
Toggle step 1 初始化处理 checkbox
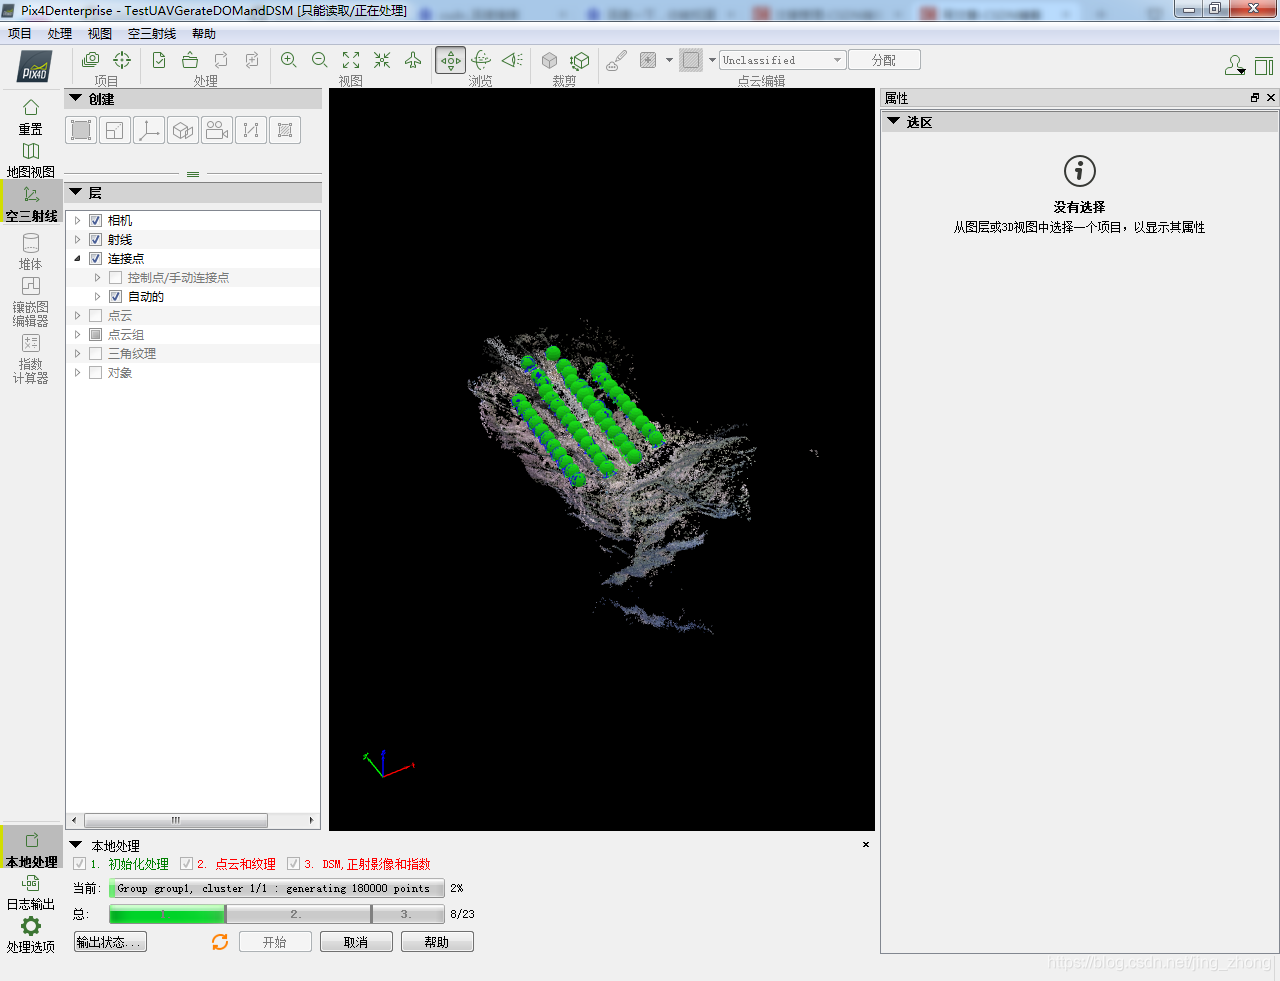[80, 864]
